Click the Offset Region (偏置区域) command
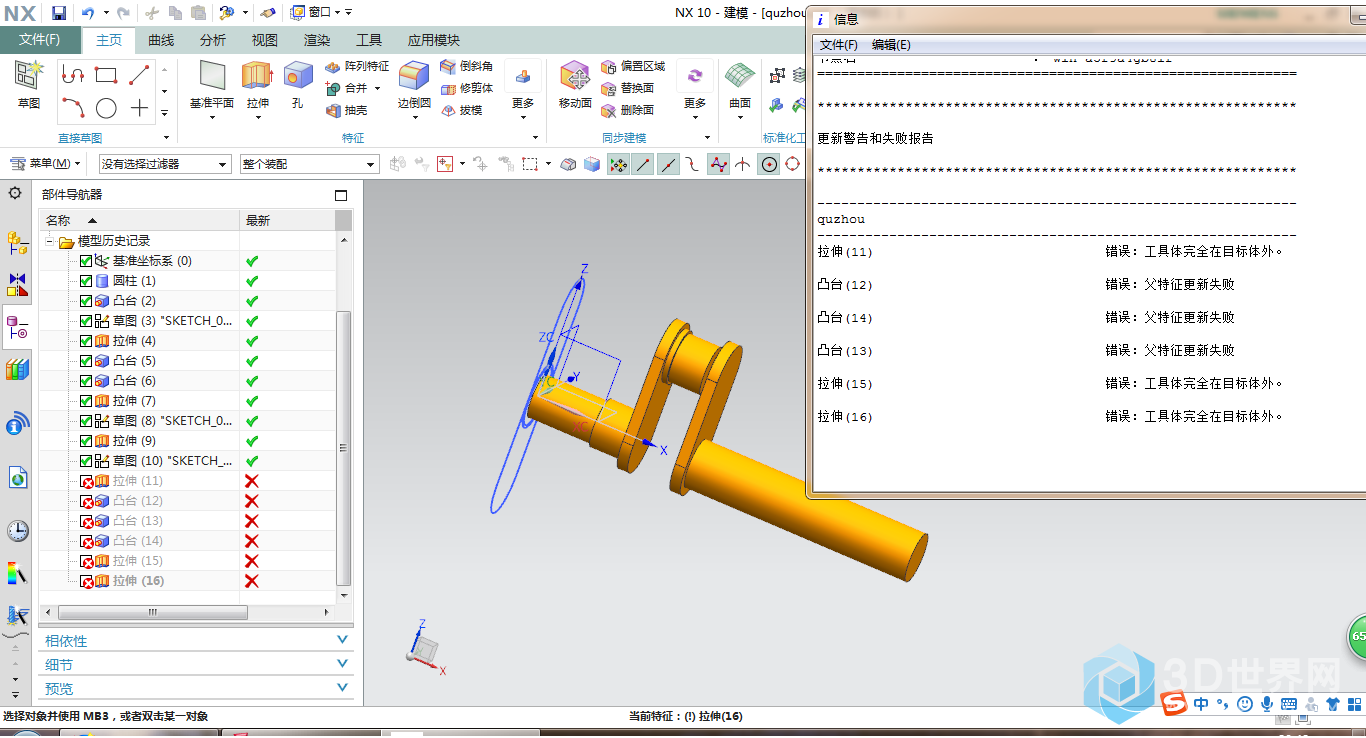1366x738 pixels. (x=633, y=66)
